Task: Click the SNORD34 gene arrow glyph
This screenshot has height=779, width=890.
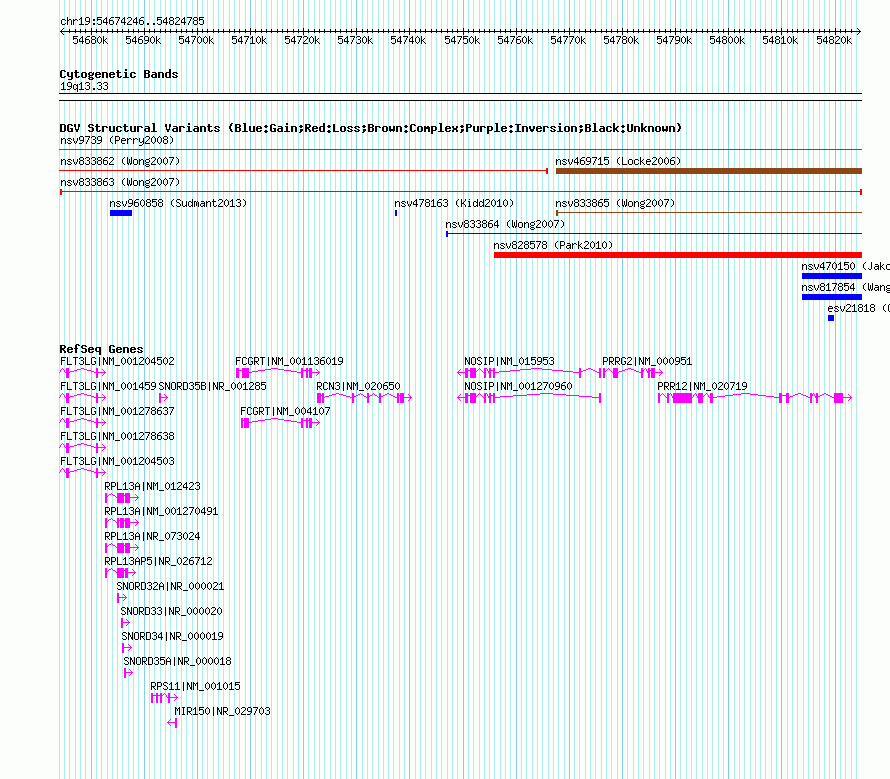Action: (x=127, y=648)
